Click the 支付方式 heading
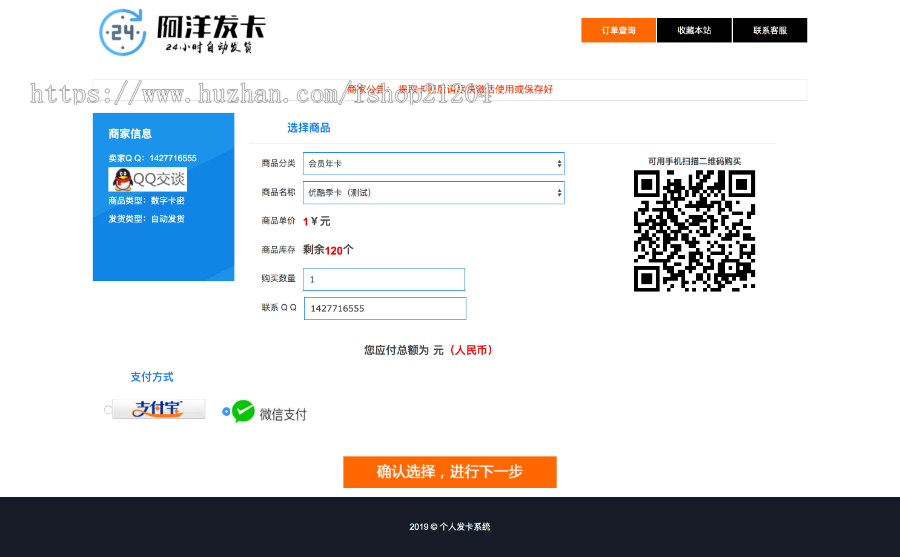The width and height of the screenshot is (900, 557). point(152,377)
